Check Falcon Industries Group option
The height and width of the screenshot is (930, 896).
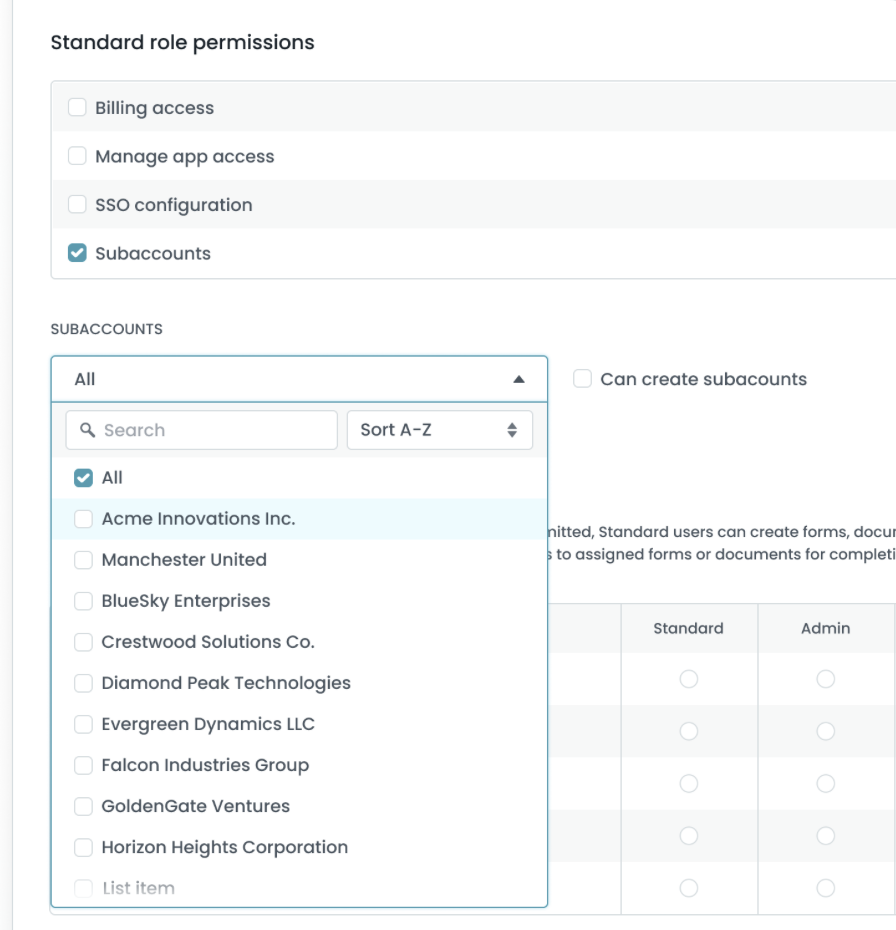84,765
